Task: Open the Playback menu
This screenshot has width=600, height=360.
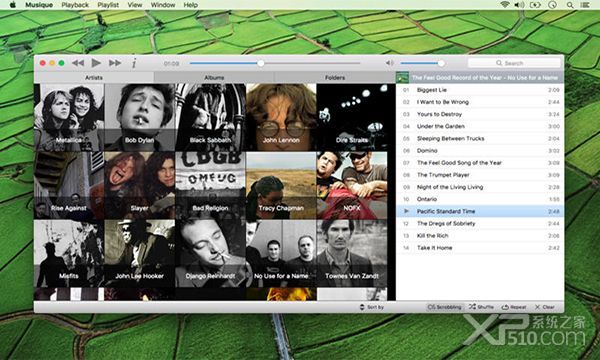Action: click(75, 5)
